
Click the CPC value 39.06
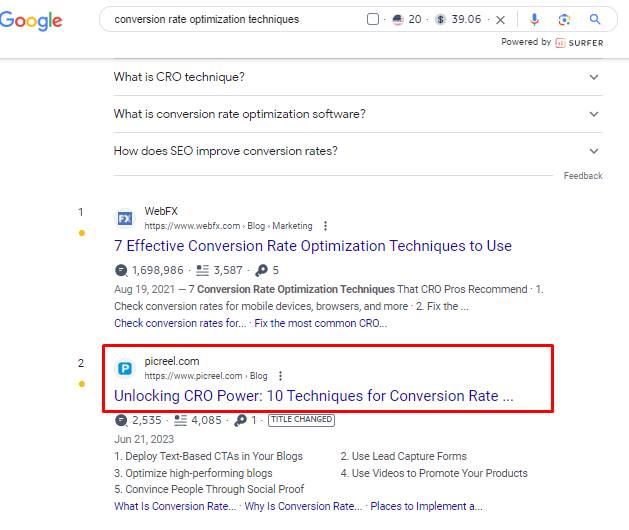pos(466,19)
